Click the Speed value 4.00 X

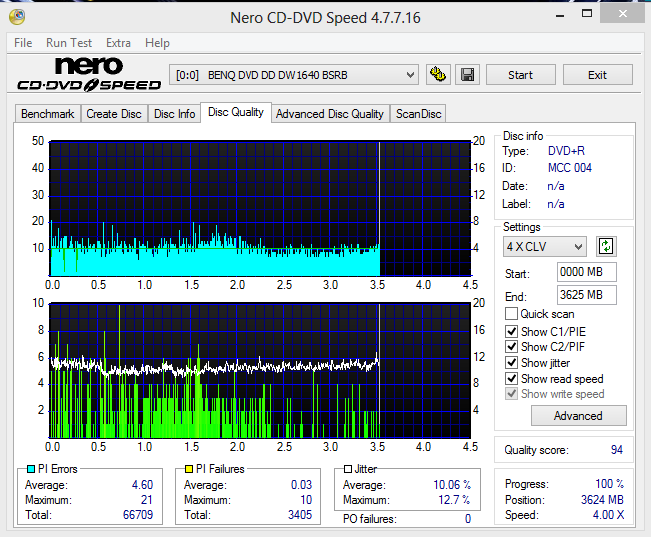[608, 515]
